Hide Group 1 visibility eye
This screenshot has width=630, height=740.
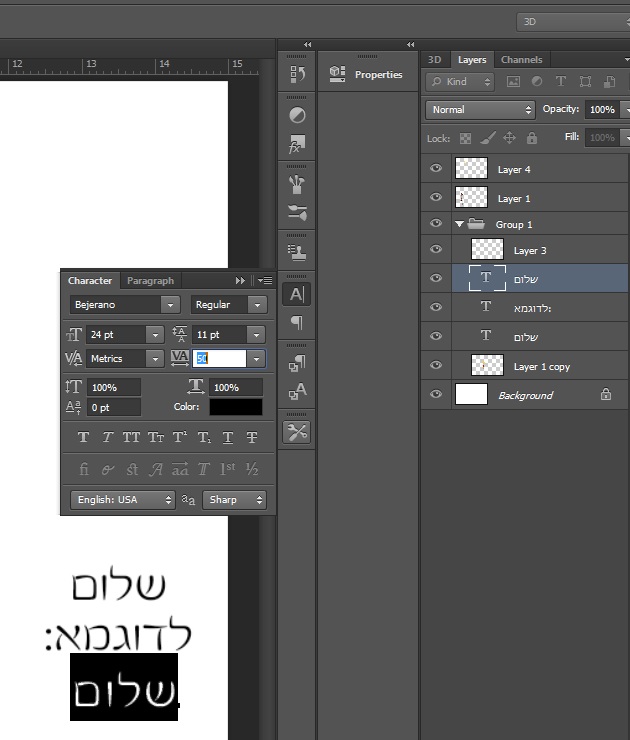436,223
